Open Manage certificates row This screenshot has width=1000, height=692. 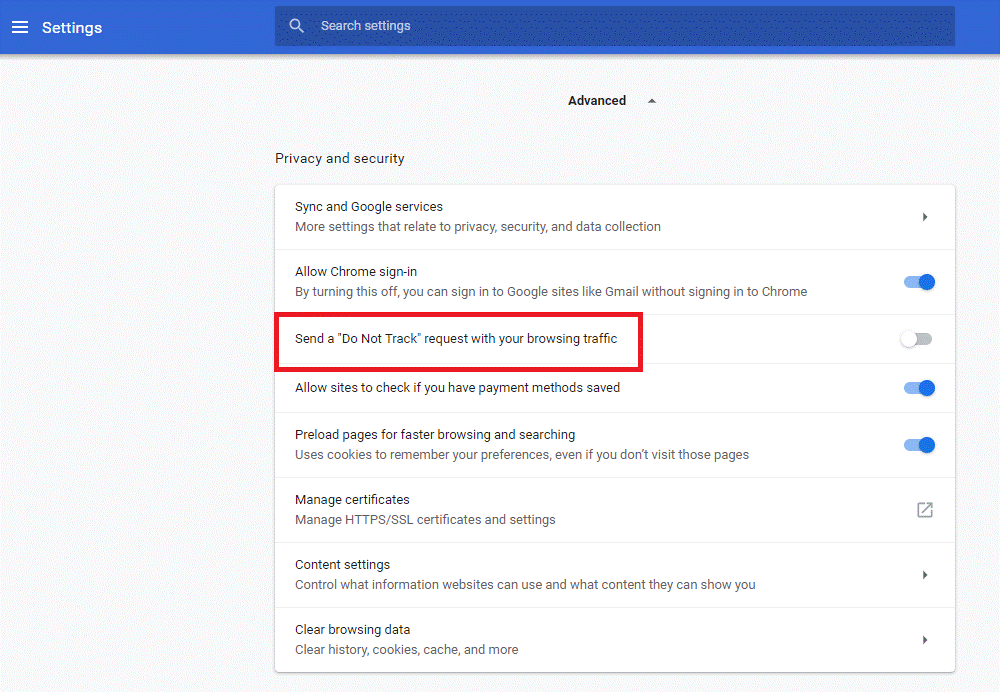[x=615, y=510]
